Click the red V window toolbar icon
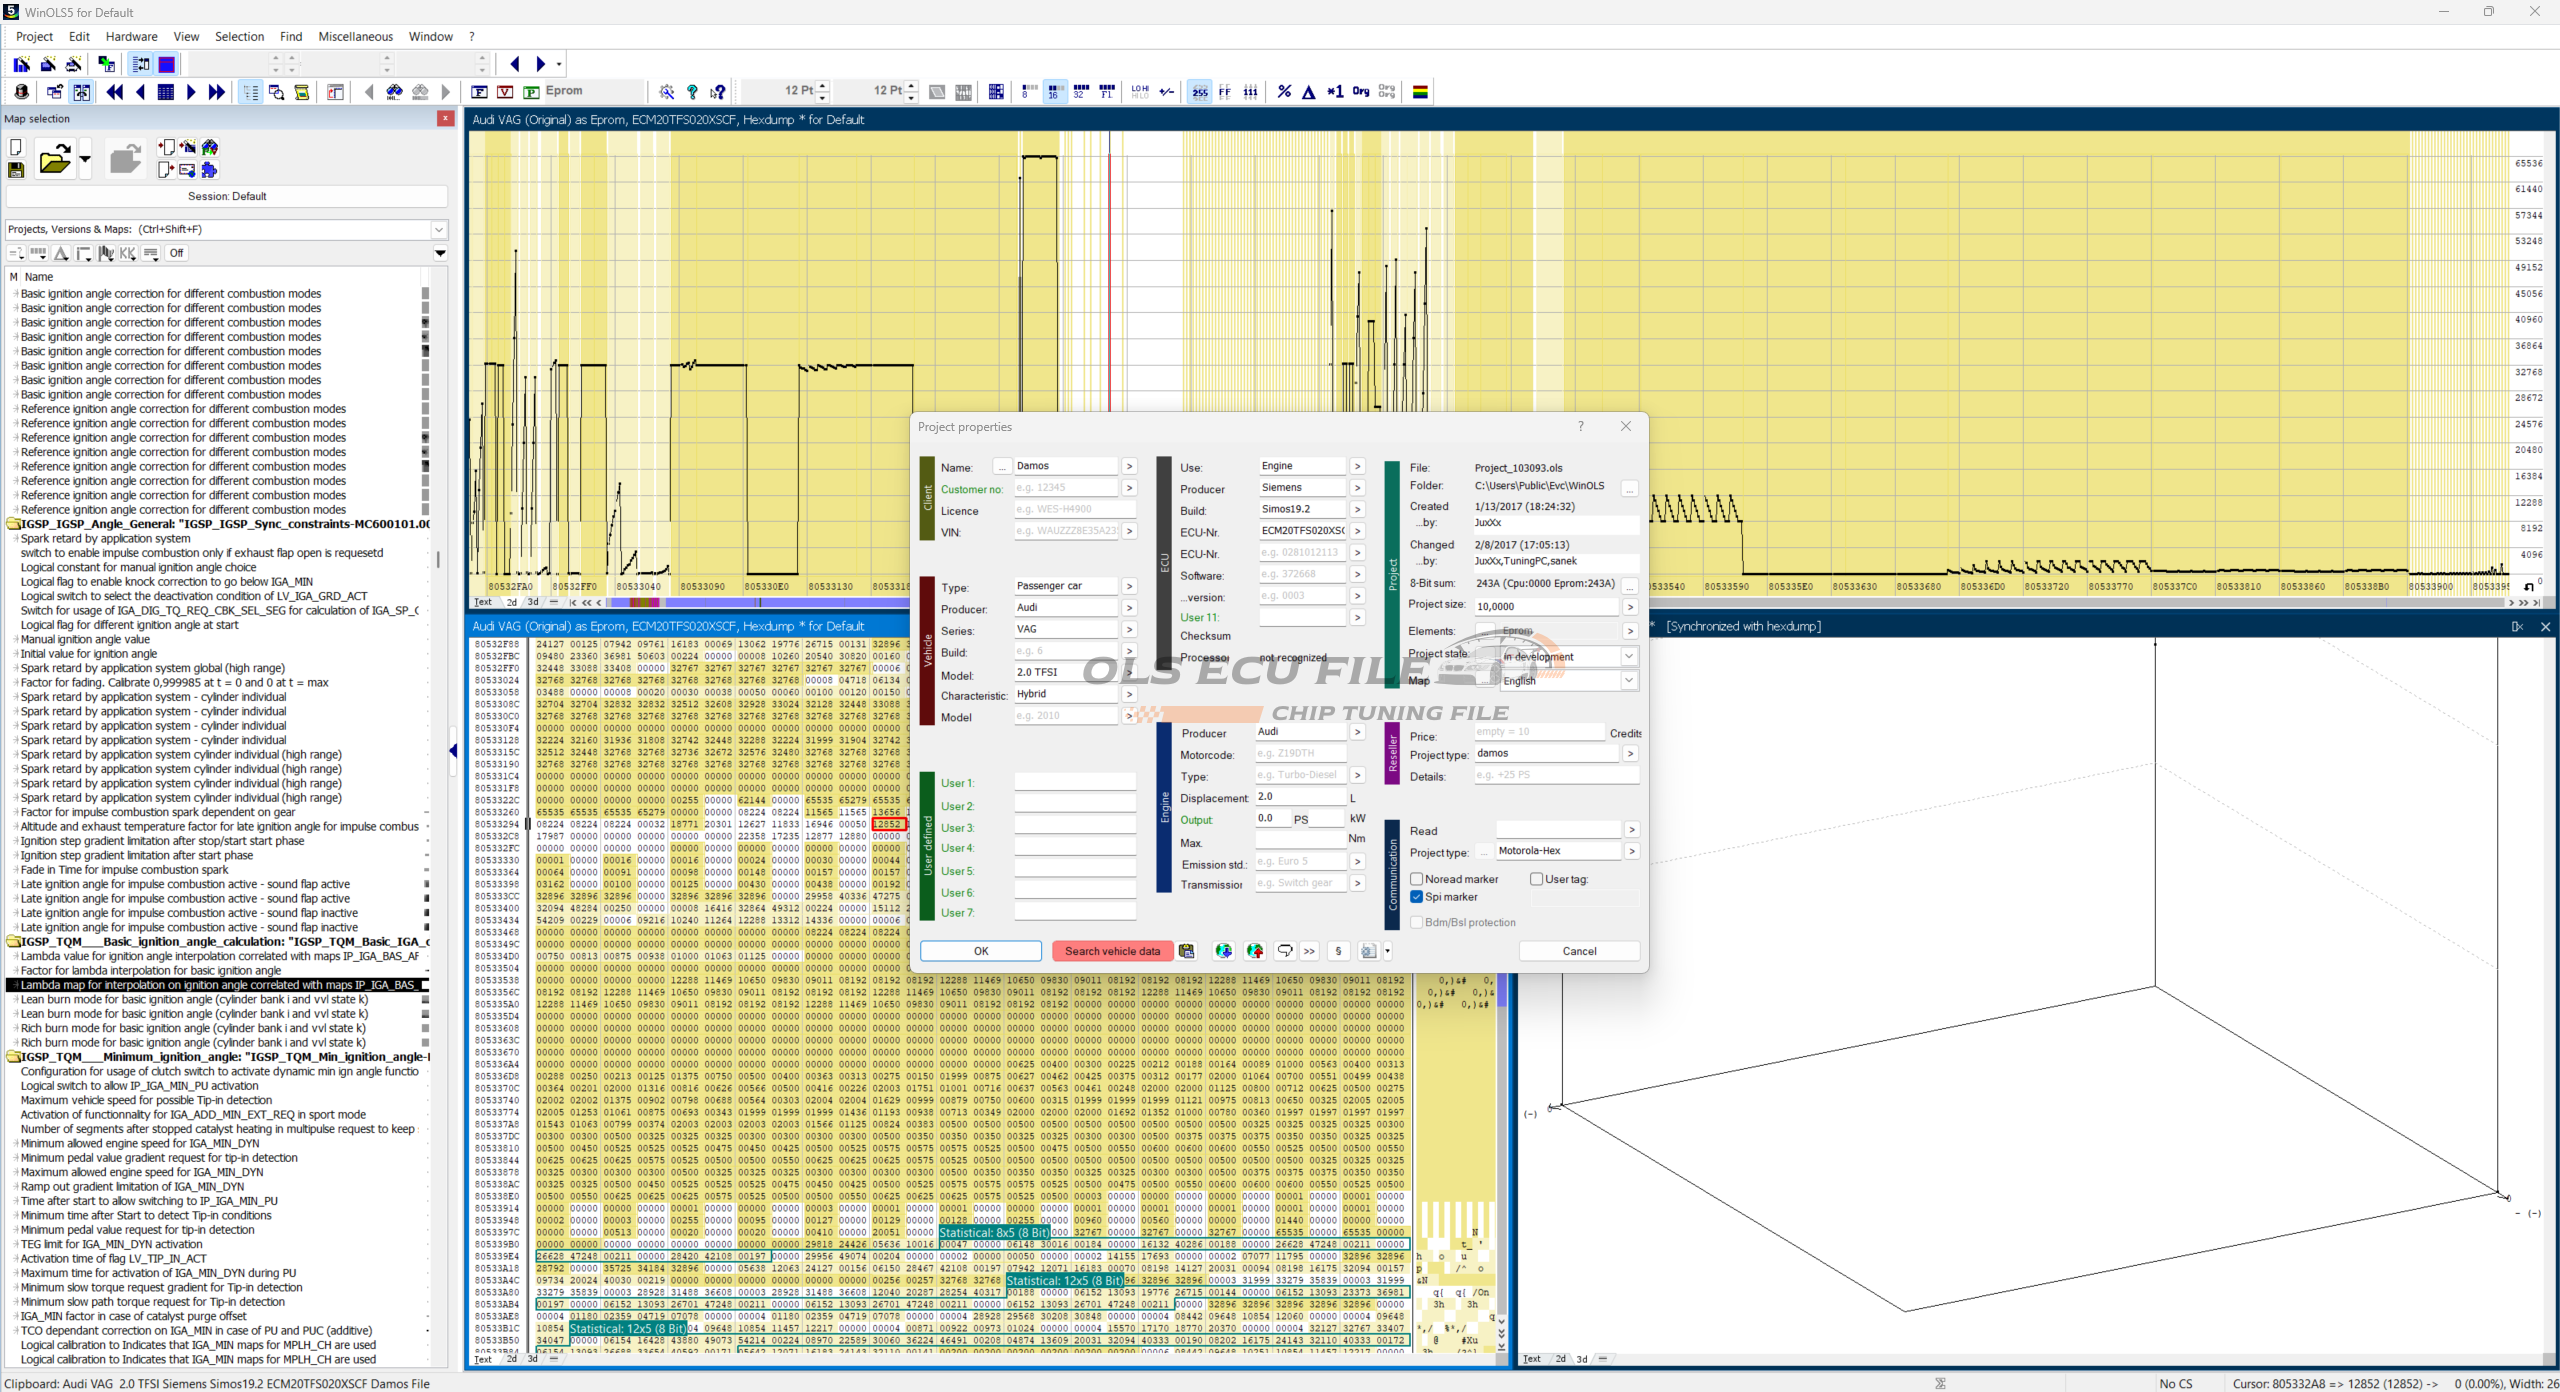2560x1392 pixels. (x=506, y=92)
